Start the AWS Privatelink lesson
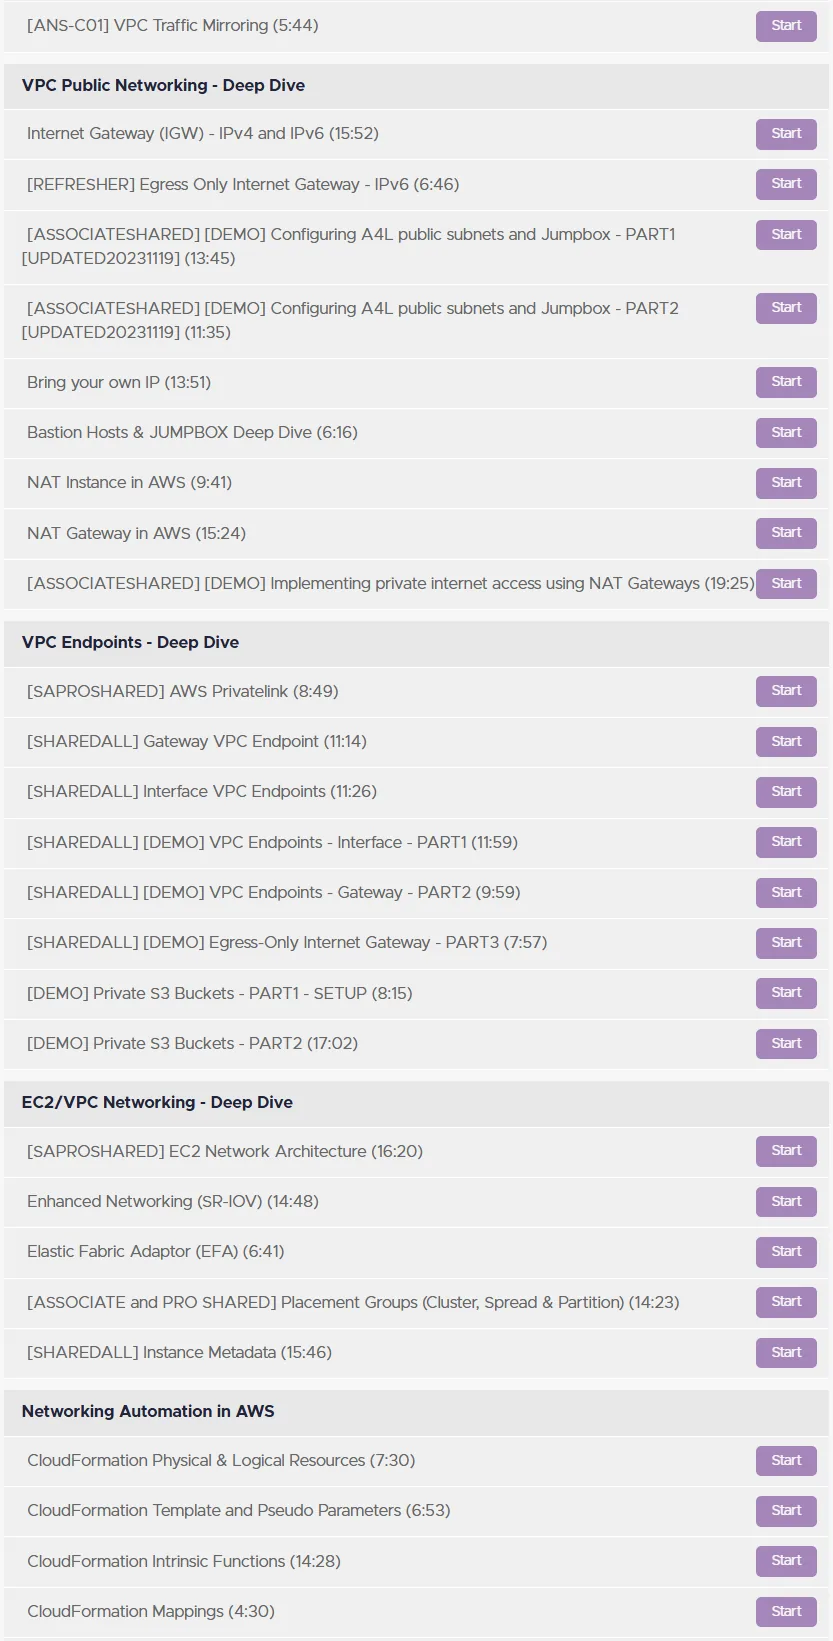 point(786,691)
